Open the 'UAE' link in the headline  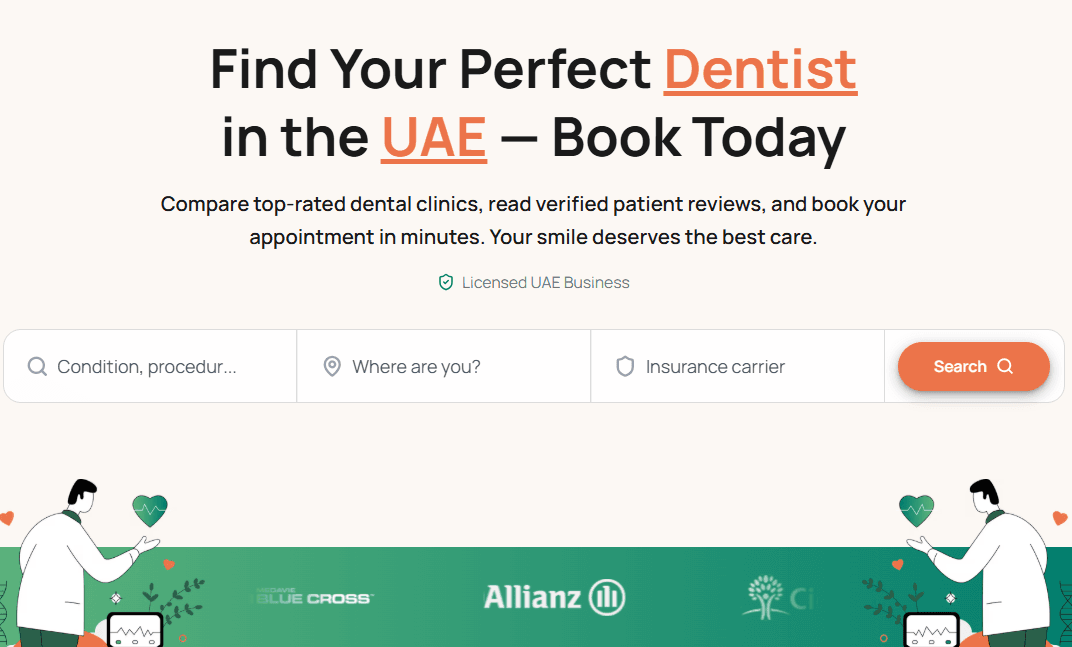coord(433,137)
